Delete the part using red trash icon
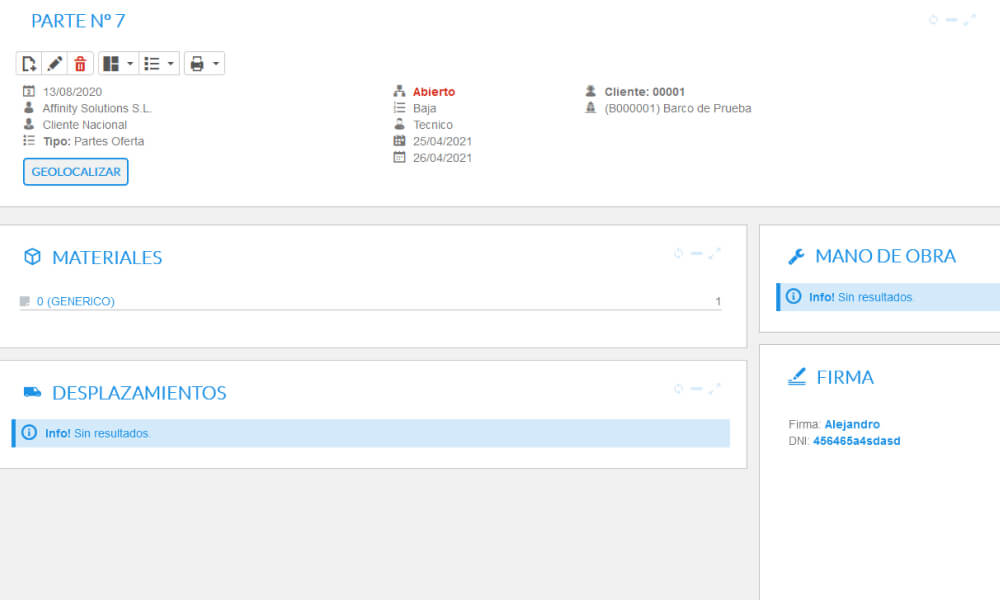 coord(80,64)
